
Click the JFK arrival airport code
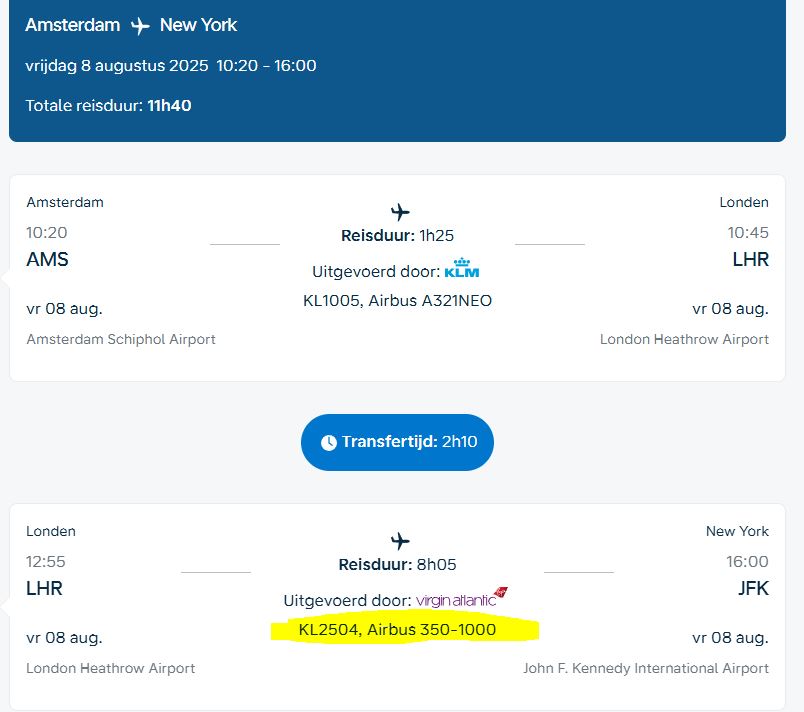[x=753, y=588]
